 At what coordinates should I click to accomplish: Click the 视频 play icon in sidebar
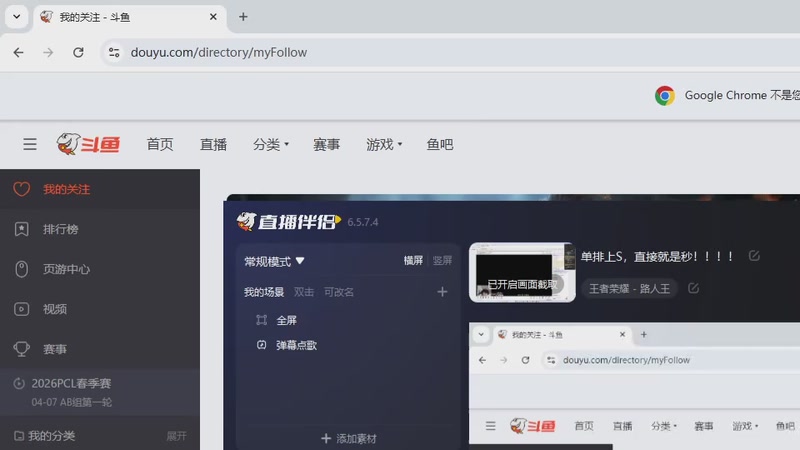21,309
